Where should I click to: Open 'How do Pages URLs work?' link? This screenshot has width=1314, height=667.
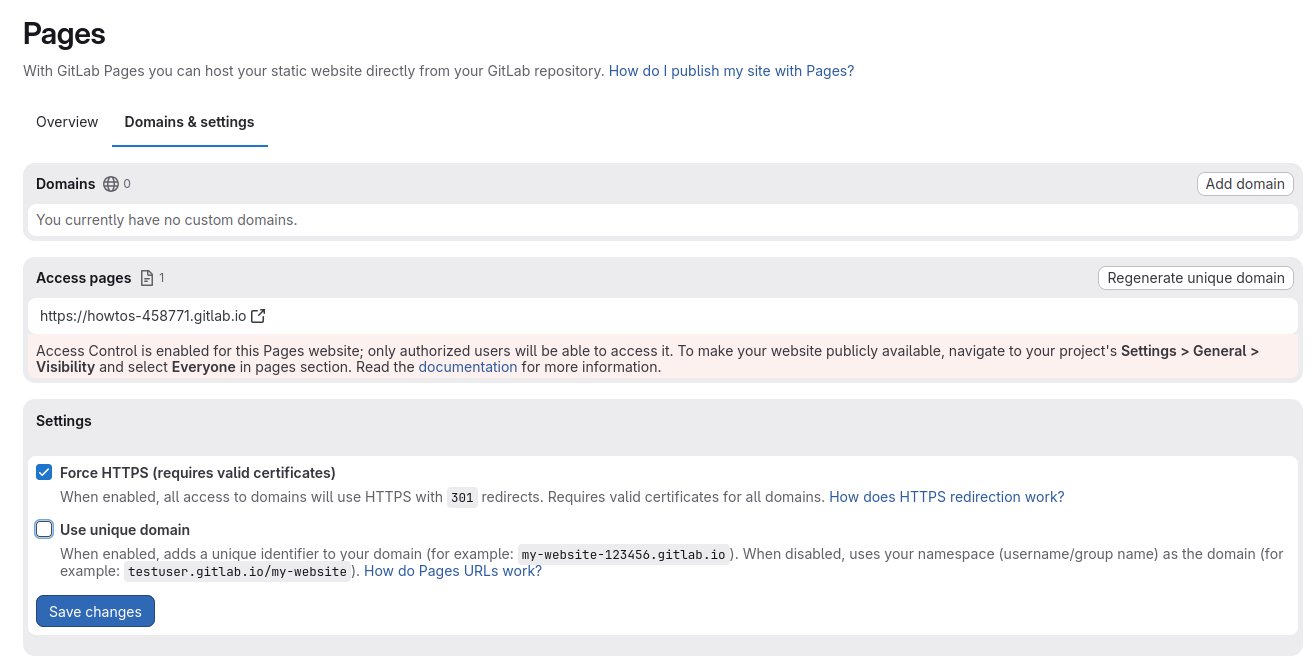pyautogui.click(x=452, y=571)
